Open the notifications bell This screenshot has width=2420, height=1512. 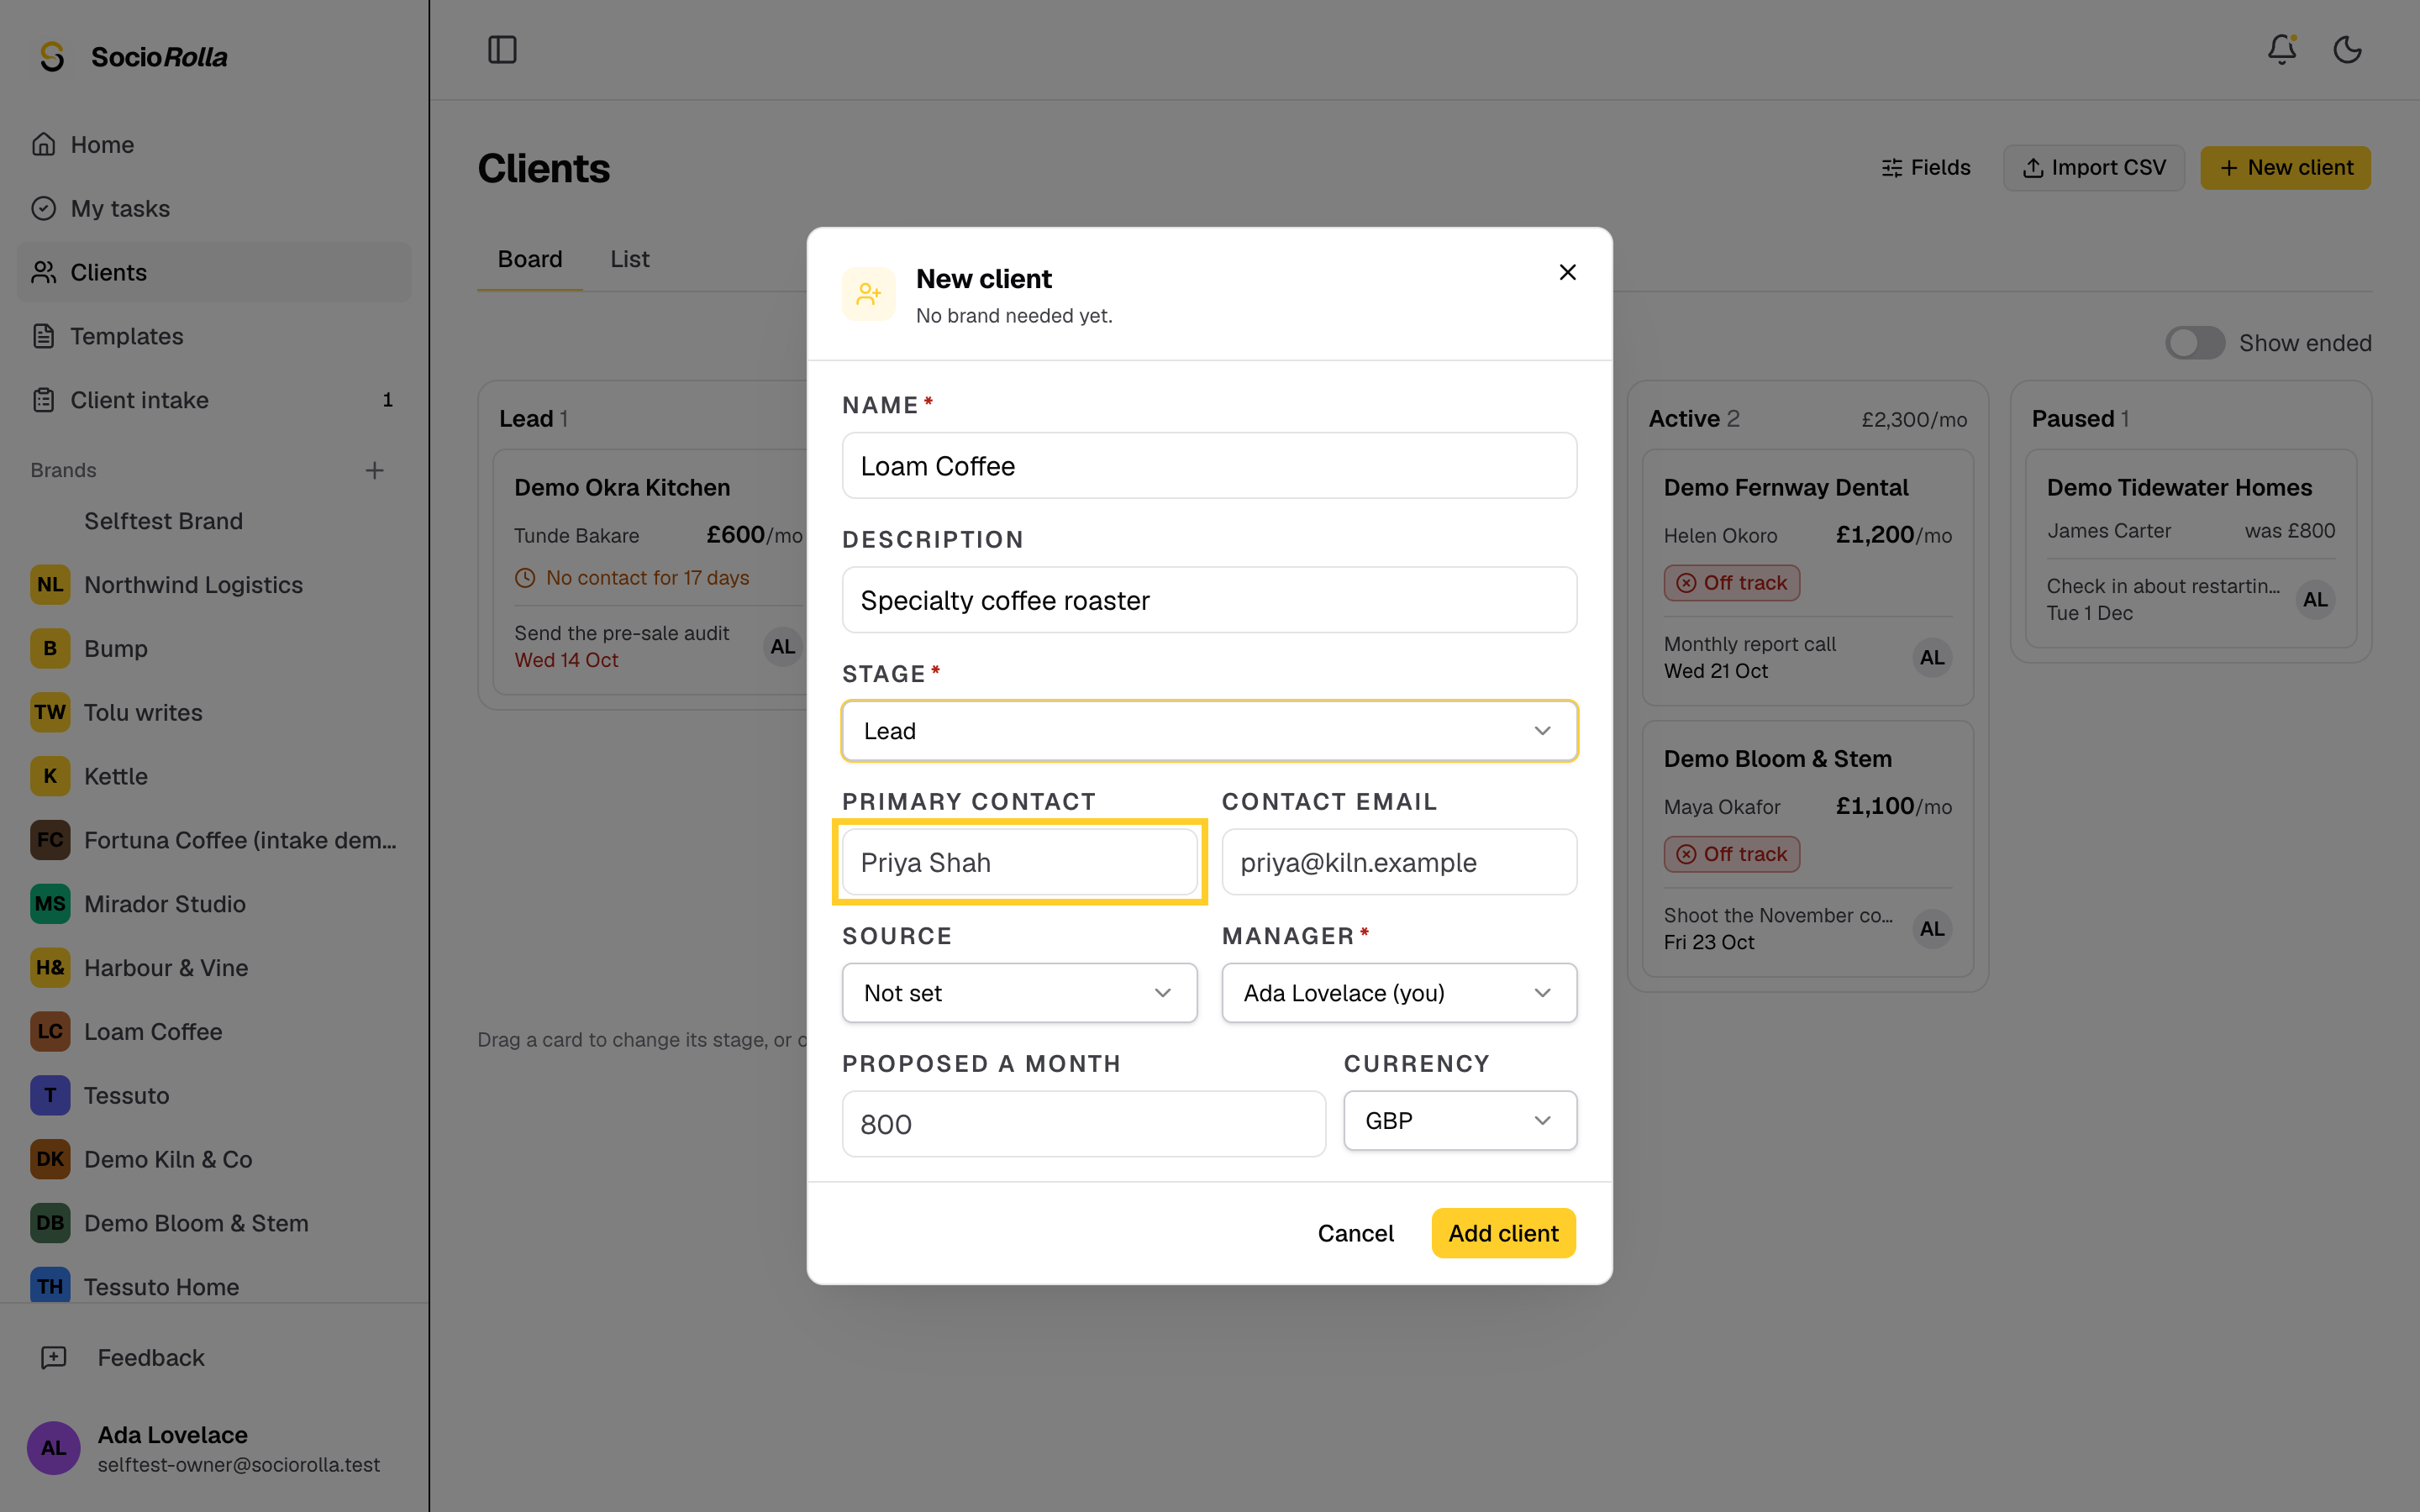point(2281,50)
